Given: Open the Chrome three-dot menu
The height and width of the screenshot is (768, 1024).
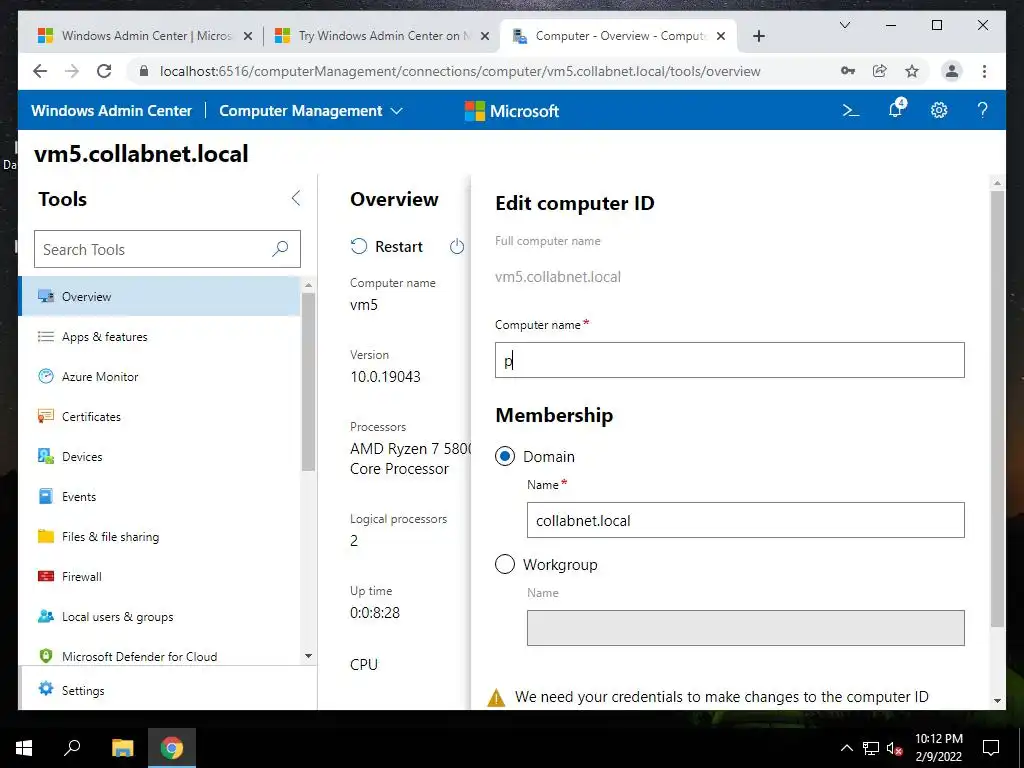Looking at the screenshot, I should (984, 71).
